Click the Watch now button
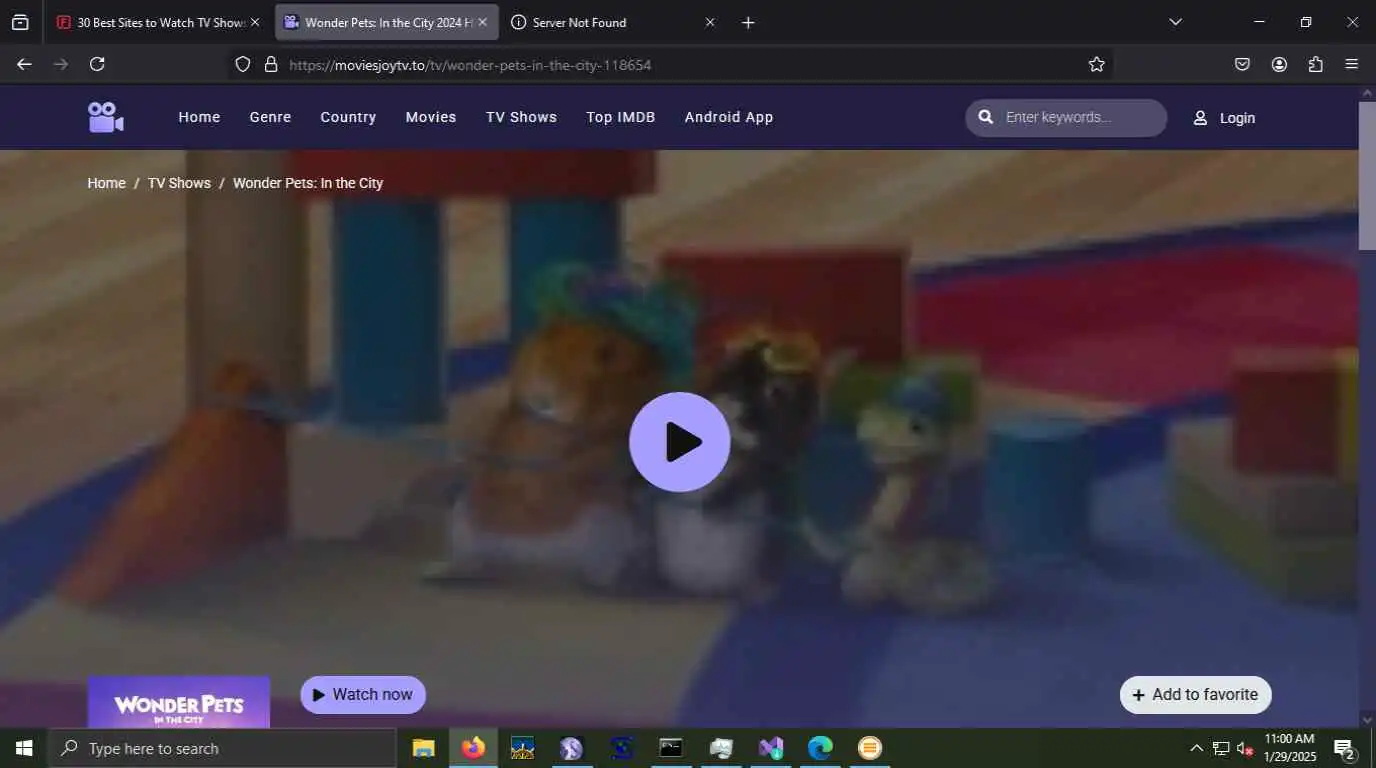 363,695
